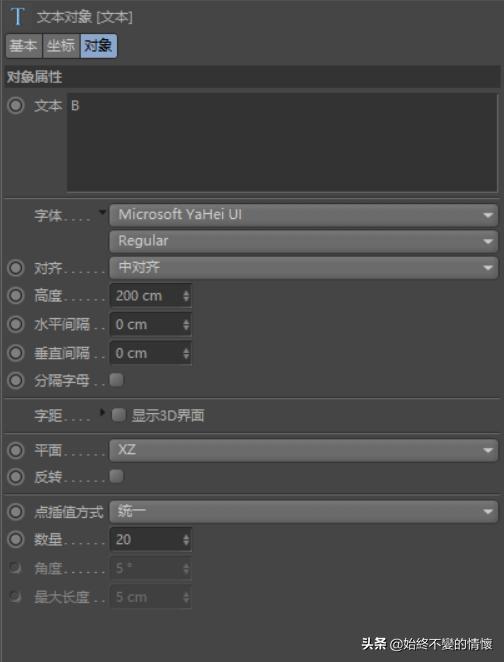Open the 中对齐 alignment dropdown
Viewport: 504px width, 662px height.
(x=303, y=268)
